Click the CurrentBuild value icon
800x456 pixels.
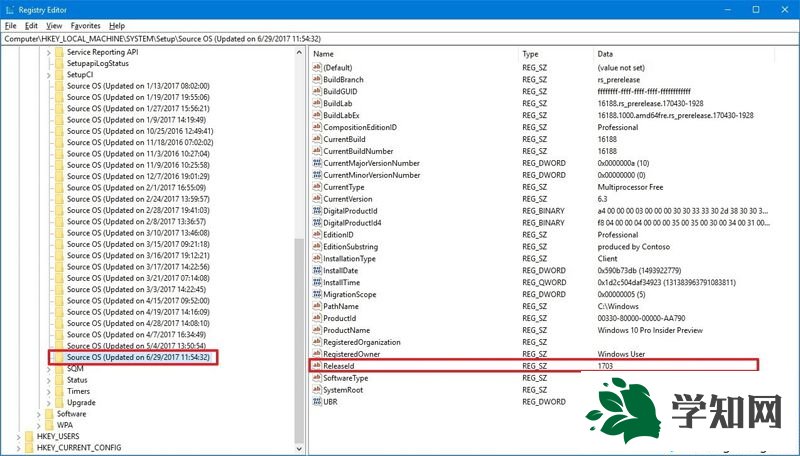coord(317,139)
